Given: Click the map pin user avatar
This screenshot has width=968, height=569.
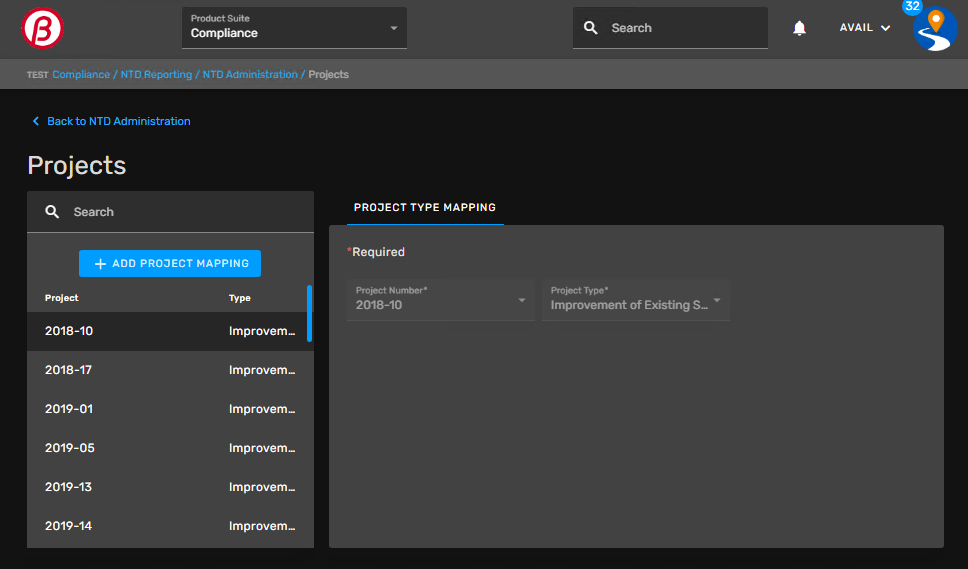Looking at the screenshot, I should pyautogui.click(x=935, y=29).
